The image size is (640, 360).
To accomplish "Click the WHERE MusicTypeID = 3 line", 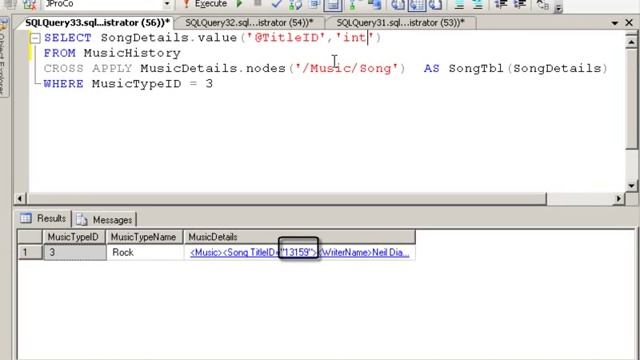I will pos(128,84).
